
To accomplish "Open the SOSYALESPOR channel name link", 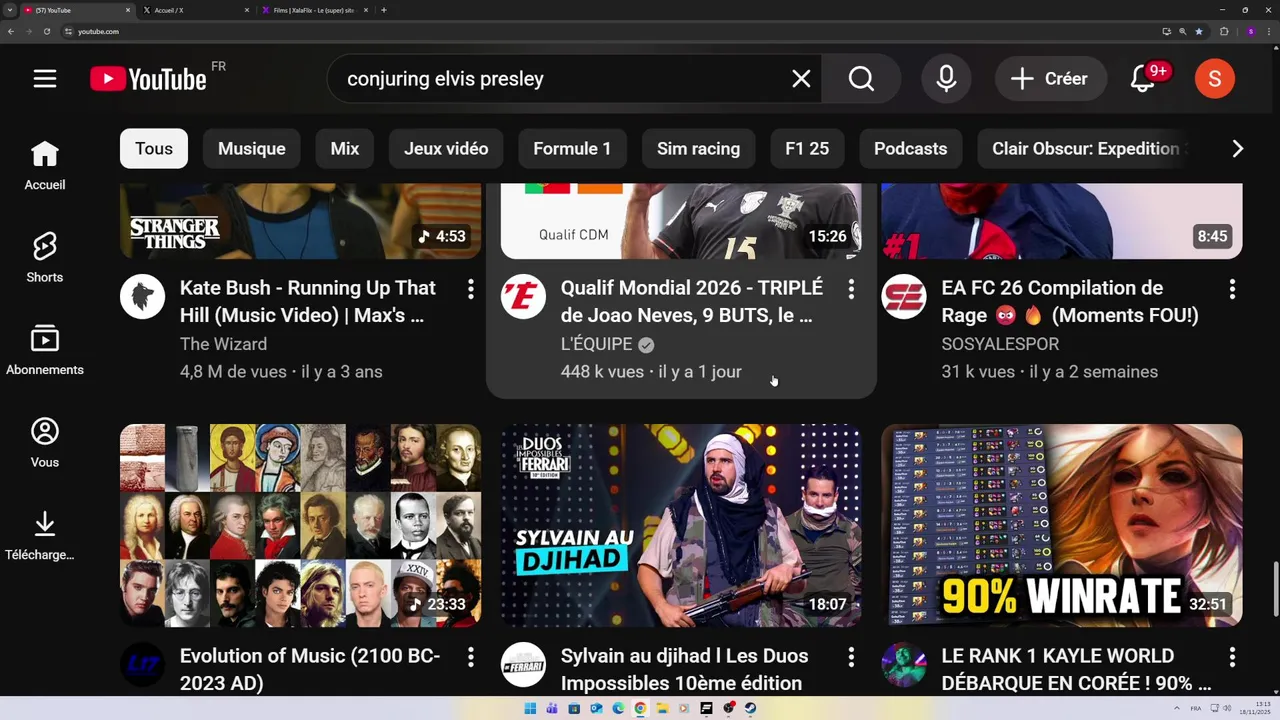I will 1000,344.
